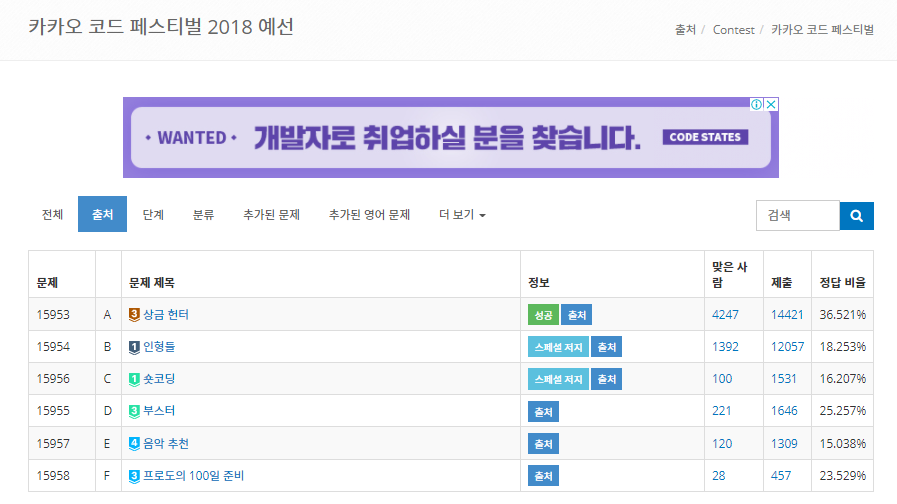Click the magnifier search button

[x=856, y=216]
